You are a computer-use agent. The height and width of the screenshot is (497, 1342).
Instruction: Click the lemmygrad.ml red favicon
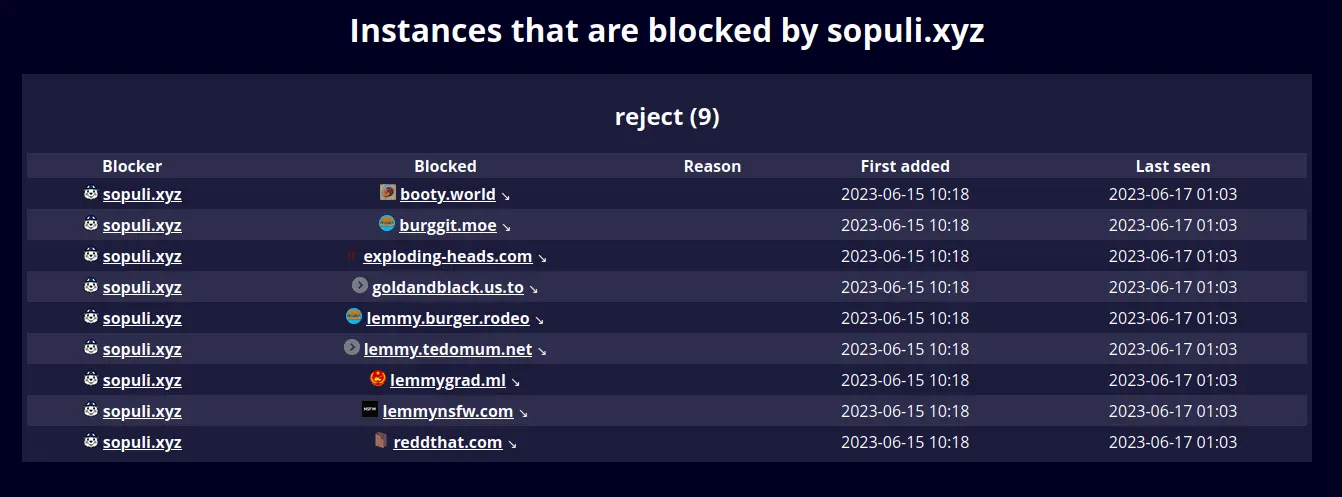coord(378,378)
